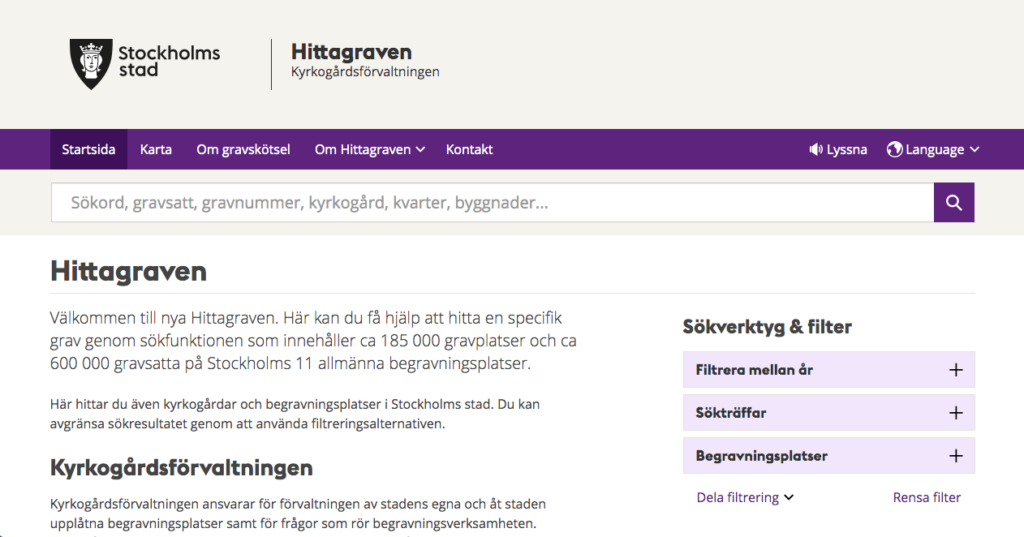Screen dimensions: 1024x537
Task: Click the Sökträffar label text
Action: click(731, 413)
